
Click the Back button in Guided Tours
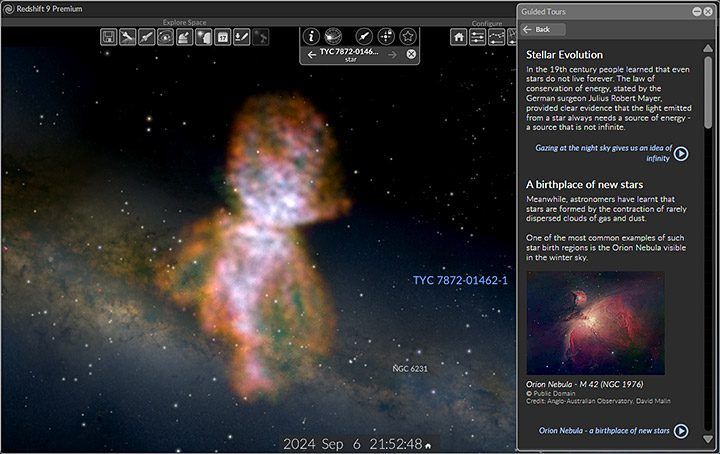tap(543, 29)
